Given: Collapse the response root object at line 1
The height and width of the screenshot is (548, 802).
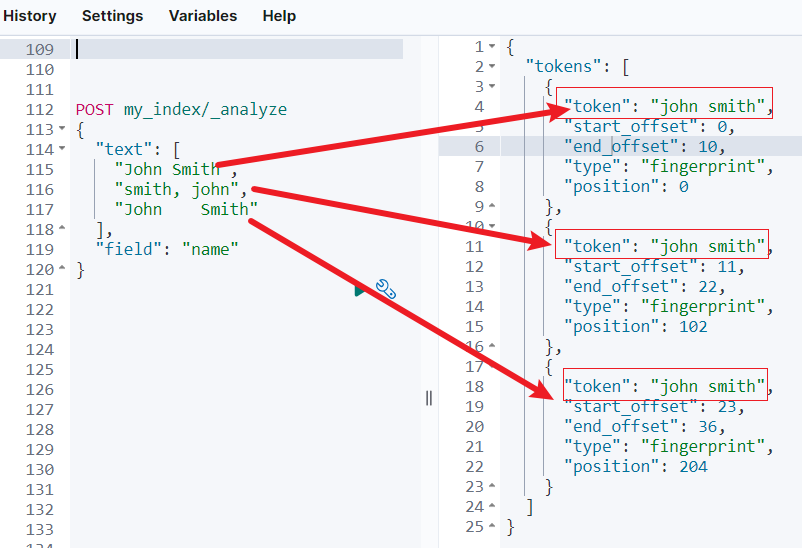Looking at the screenshot, I should (x=492, y=46).
